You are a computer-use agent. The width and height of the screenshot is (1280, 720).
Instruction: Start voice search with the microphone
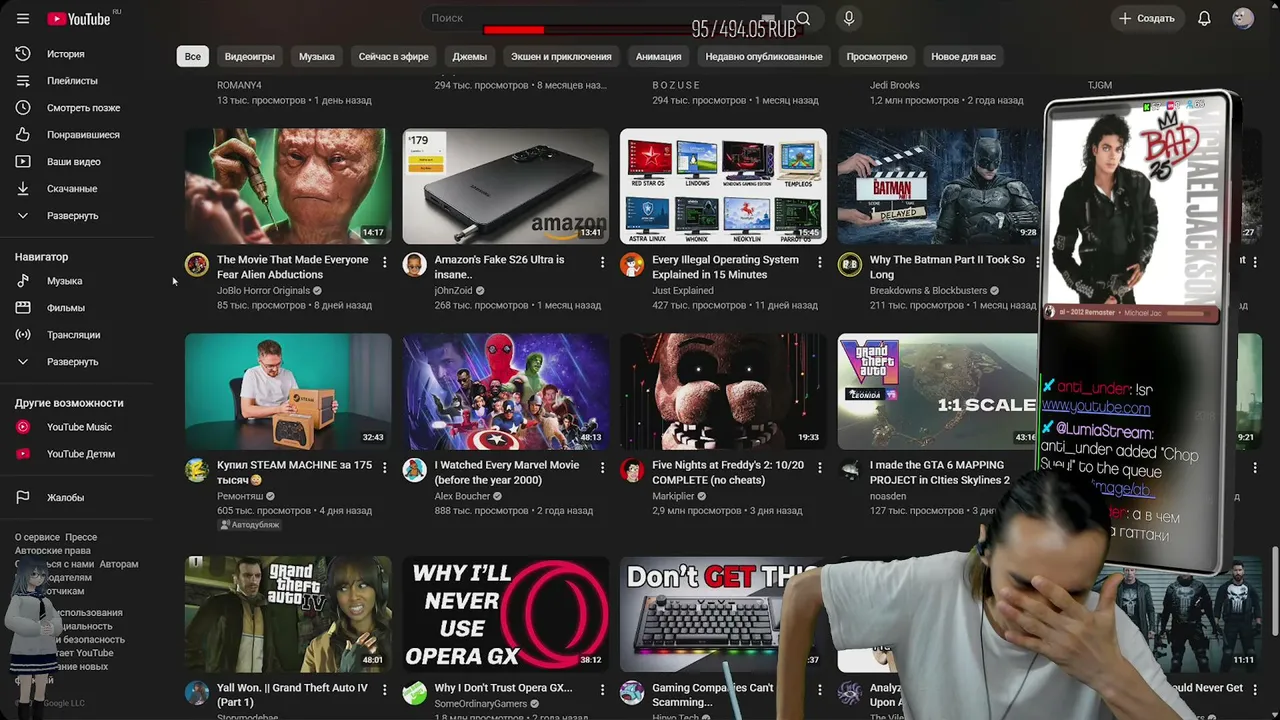[849, 19]
